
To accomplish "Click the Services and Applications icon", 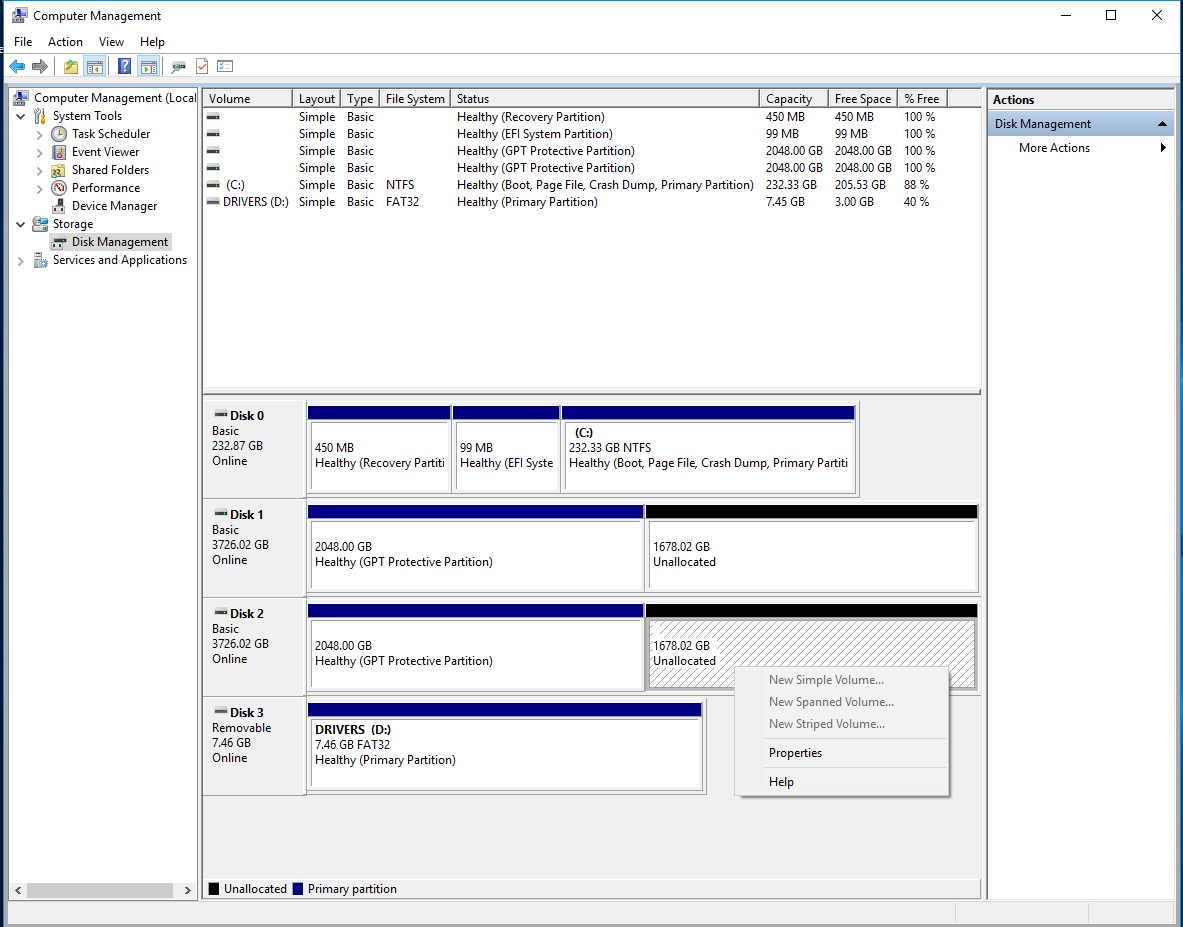I will (40, 260).
